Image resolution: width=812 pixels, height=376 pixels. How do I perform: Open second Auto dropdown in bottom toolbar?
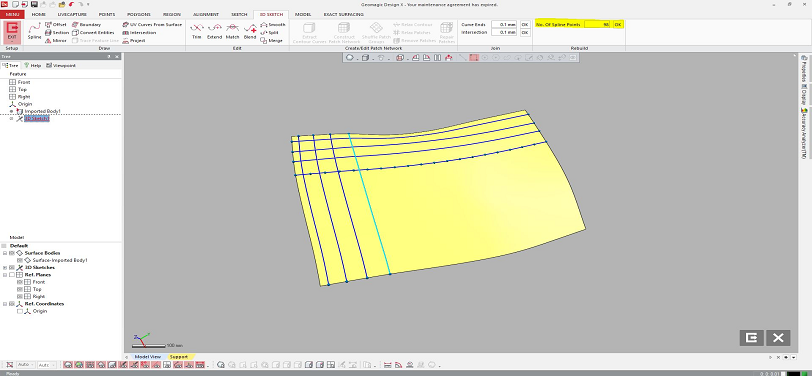pos(46,365)
